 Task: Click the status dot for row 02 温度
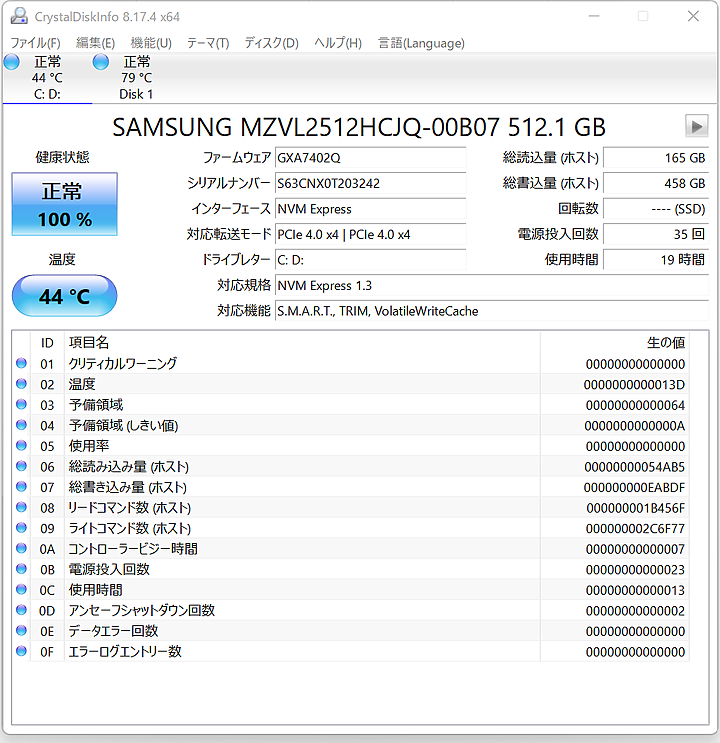pos(21,384)
